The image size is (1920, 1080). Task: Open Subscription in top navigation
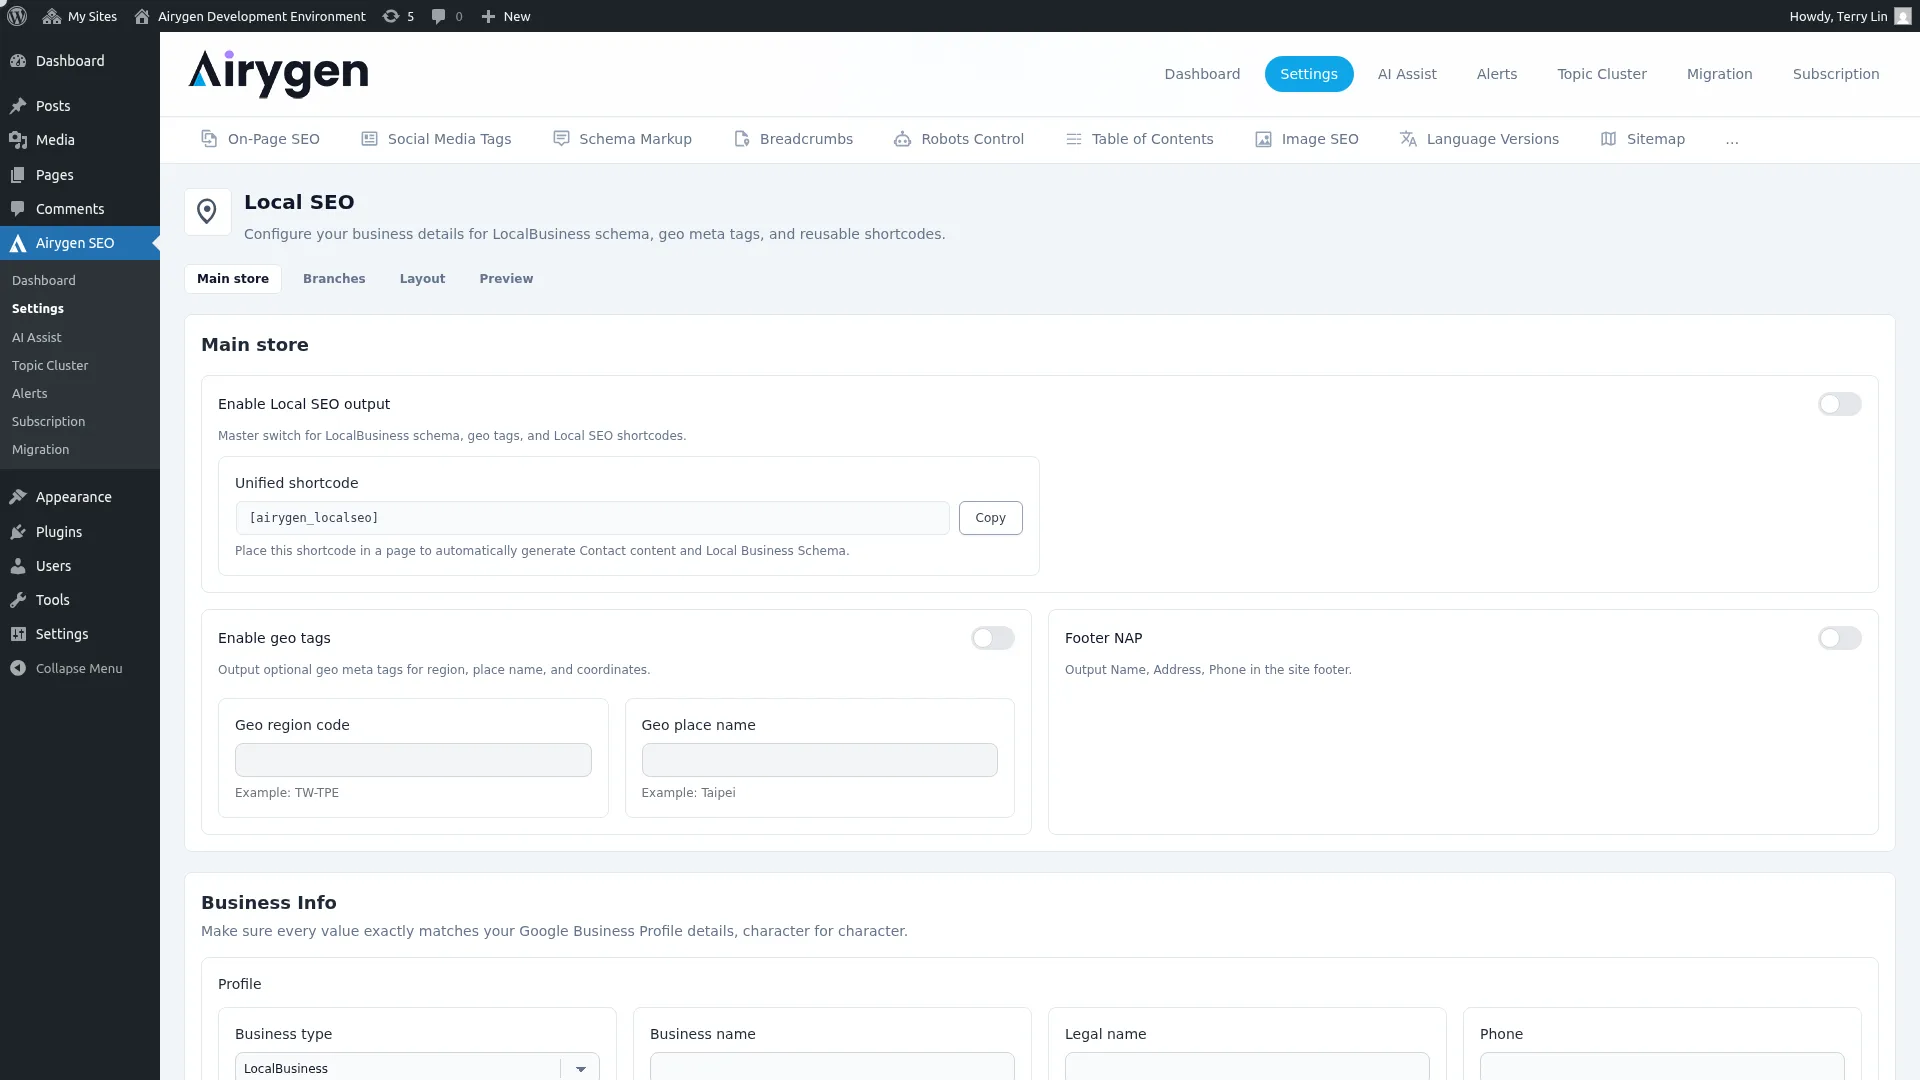coord(1836,74)
